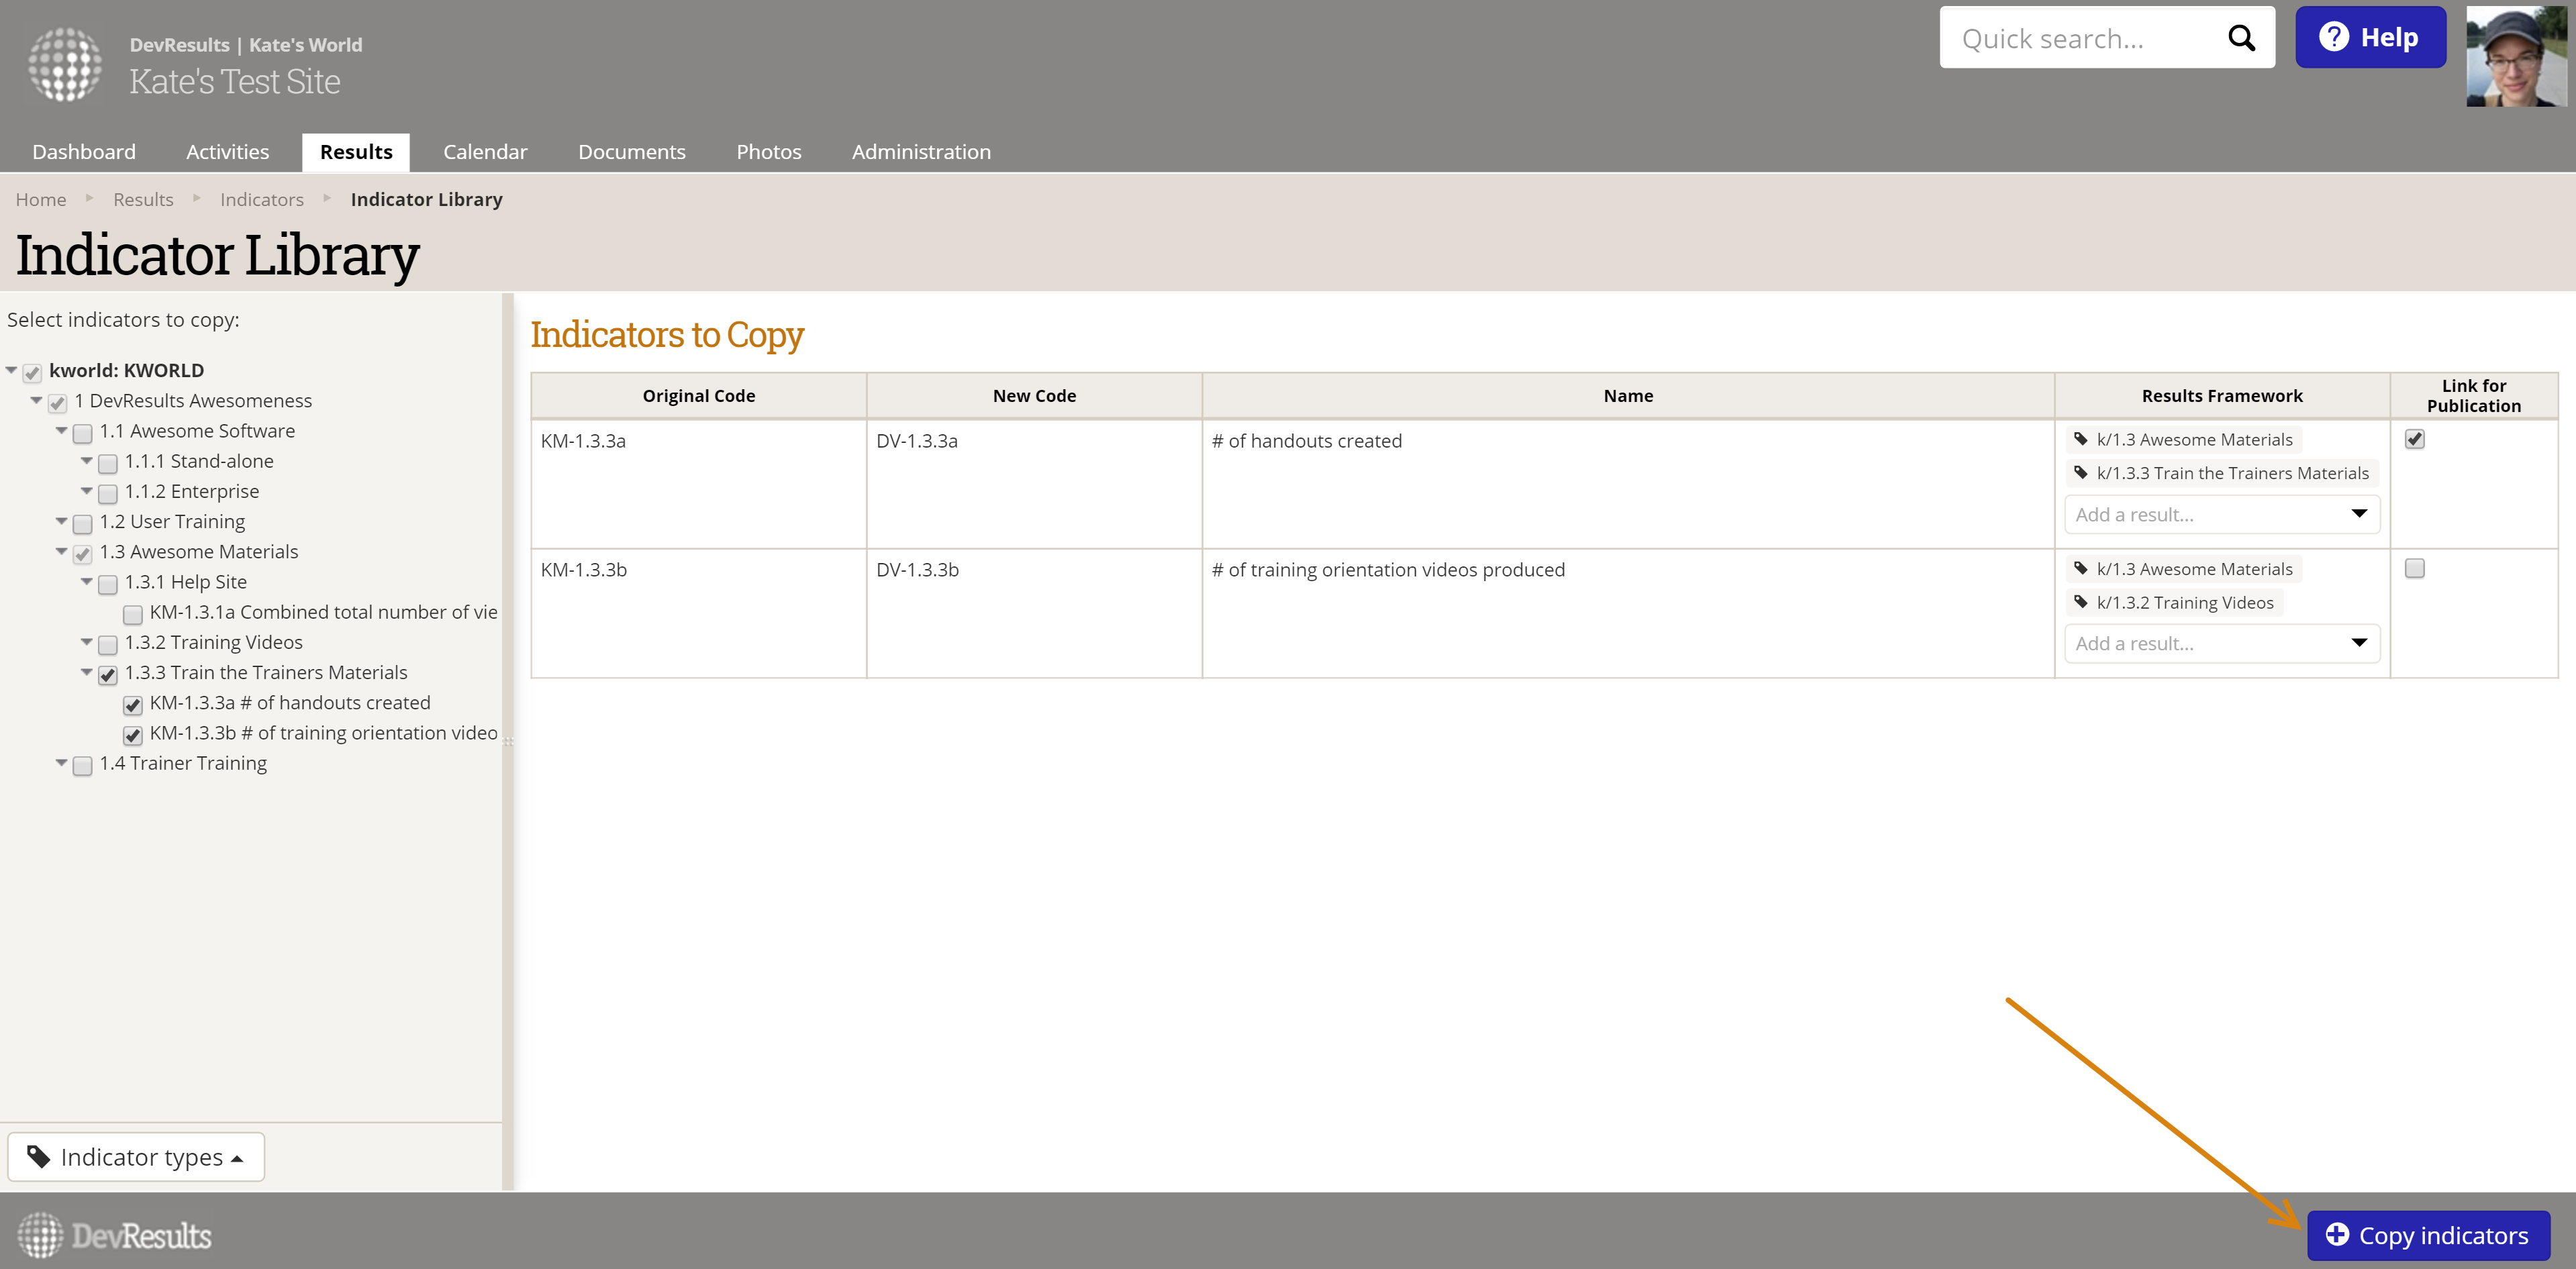Click the tag icon on k/1.3.3 Train the Trainers Materials
The height and width of the screenshot is (1269, 2576).
[x=2080, y=473]
